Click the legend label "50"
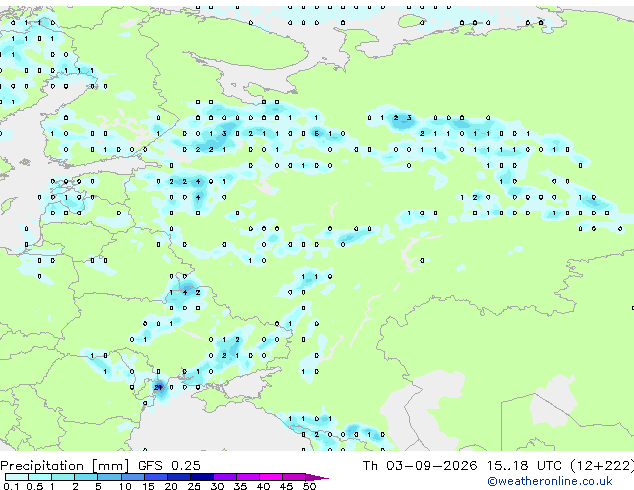This screenshot has width=634, height=490. pos(309,486)
